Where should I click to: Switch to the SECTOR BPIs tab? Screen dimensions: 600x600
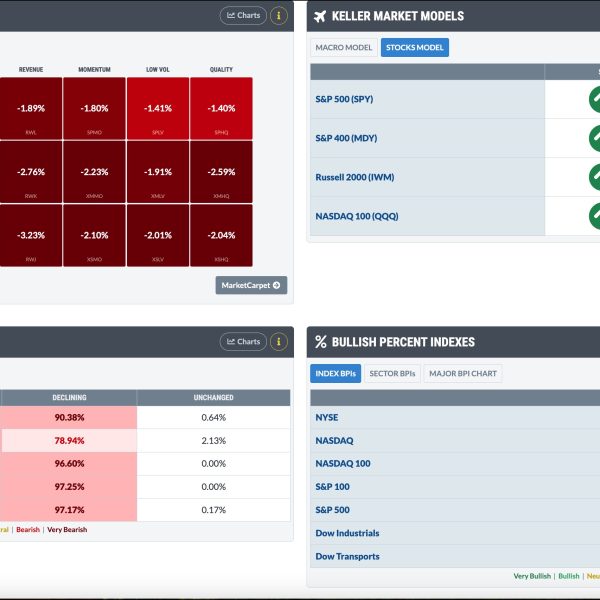click(392, 373)
